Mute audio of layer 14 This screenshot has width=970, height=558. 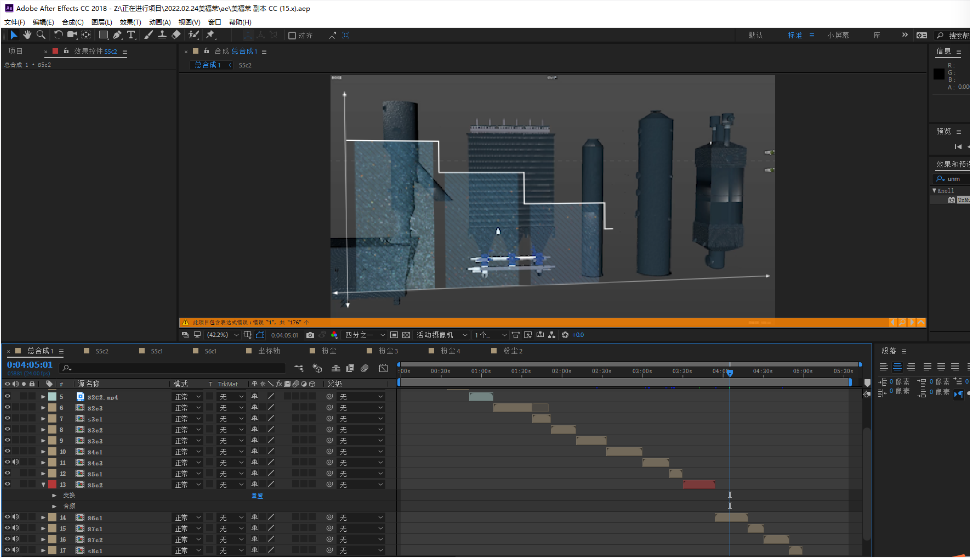point(15,517)
